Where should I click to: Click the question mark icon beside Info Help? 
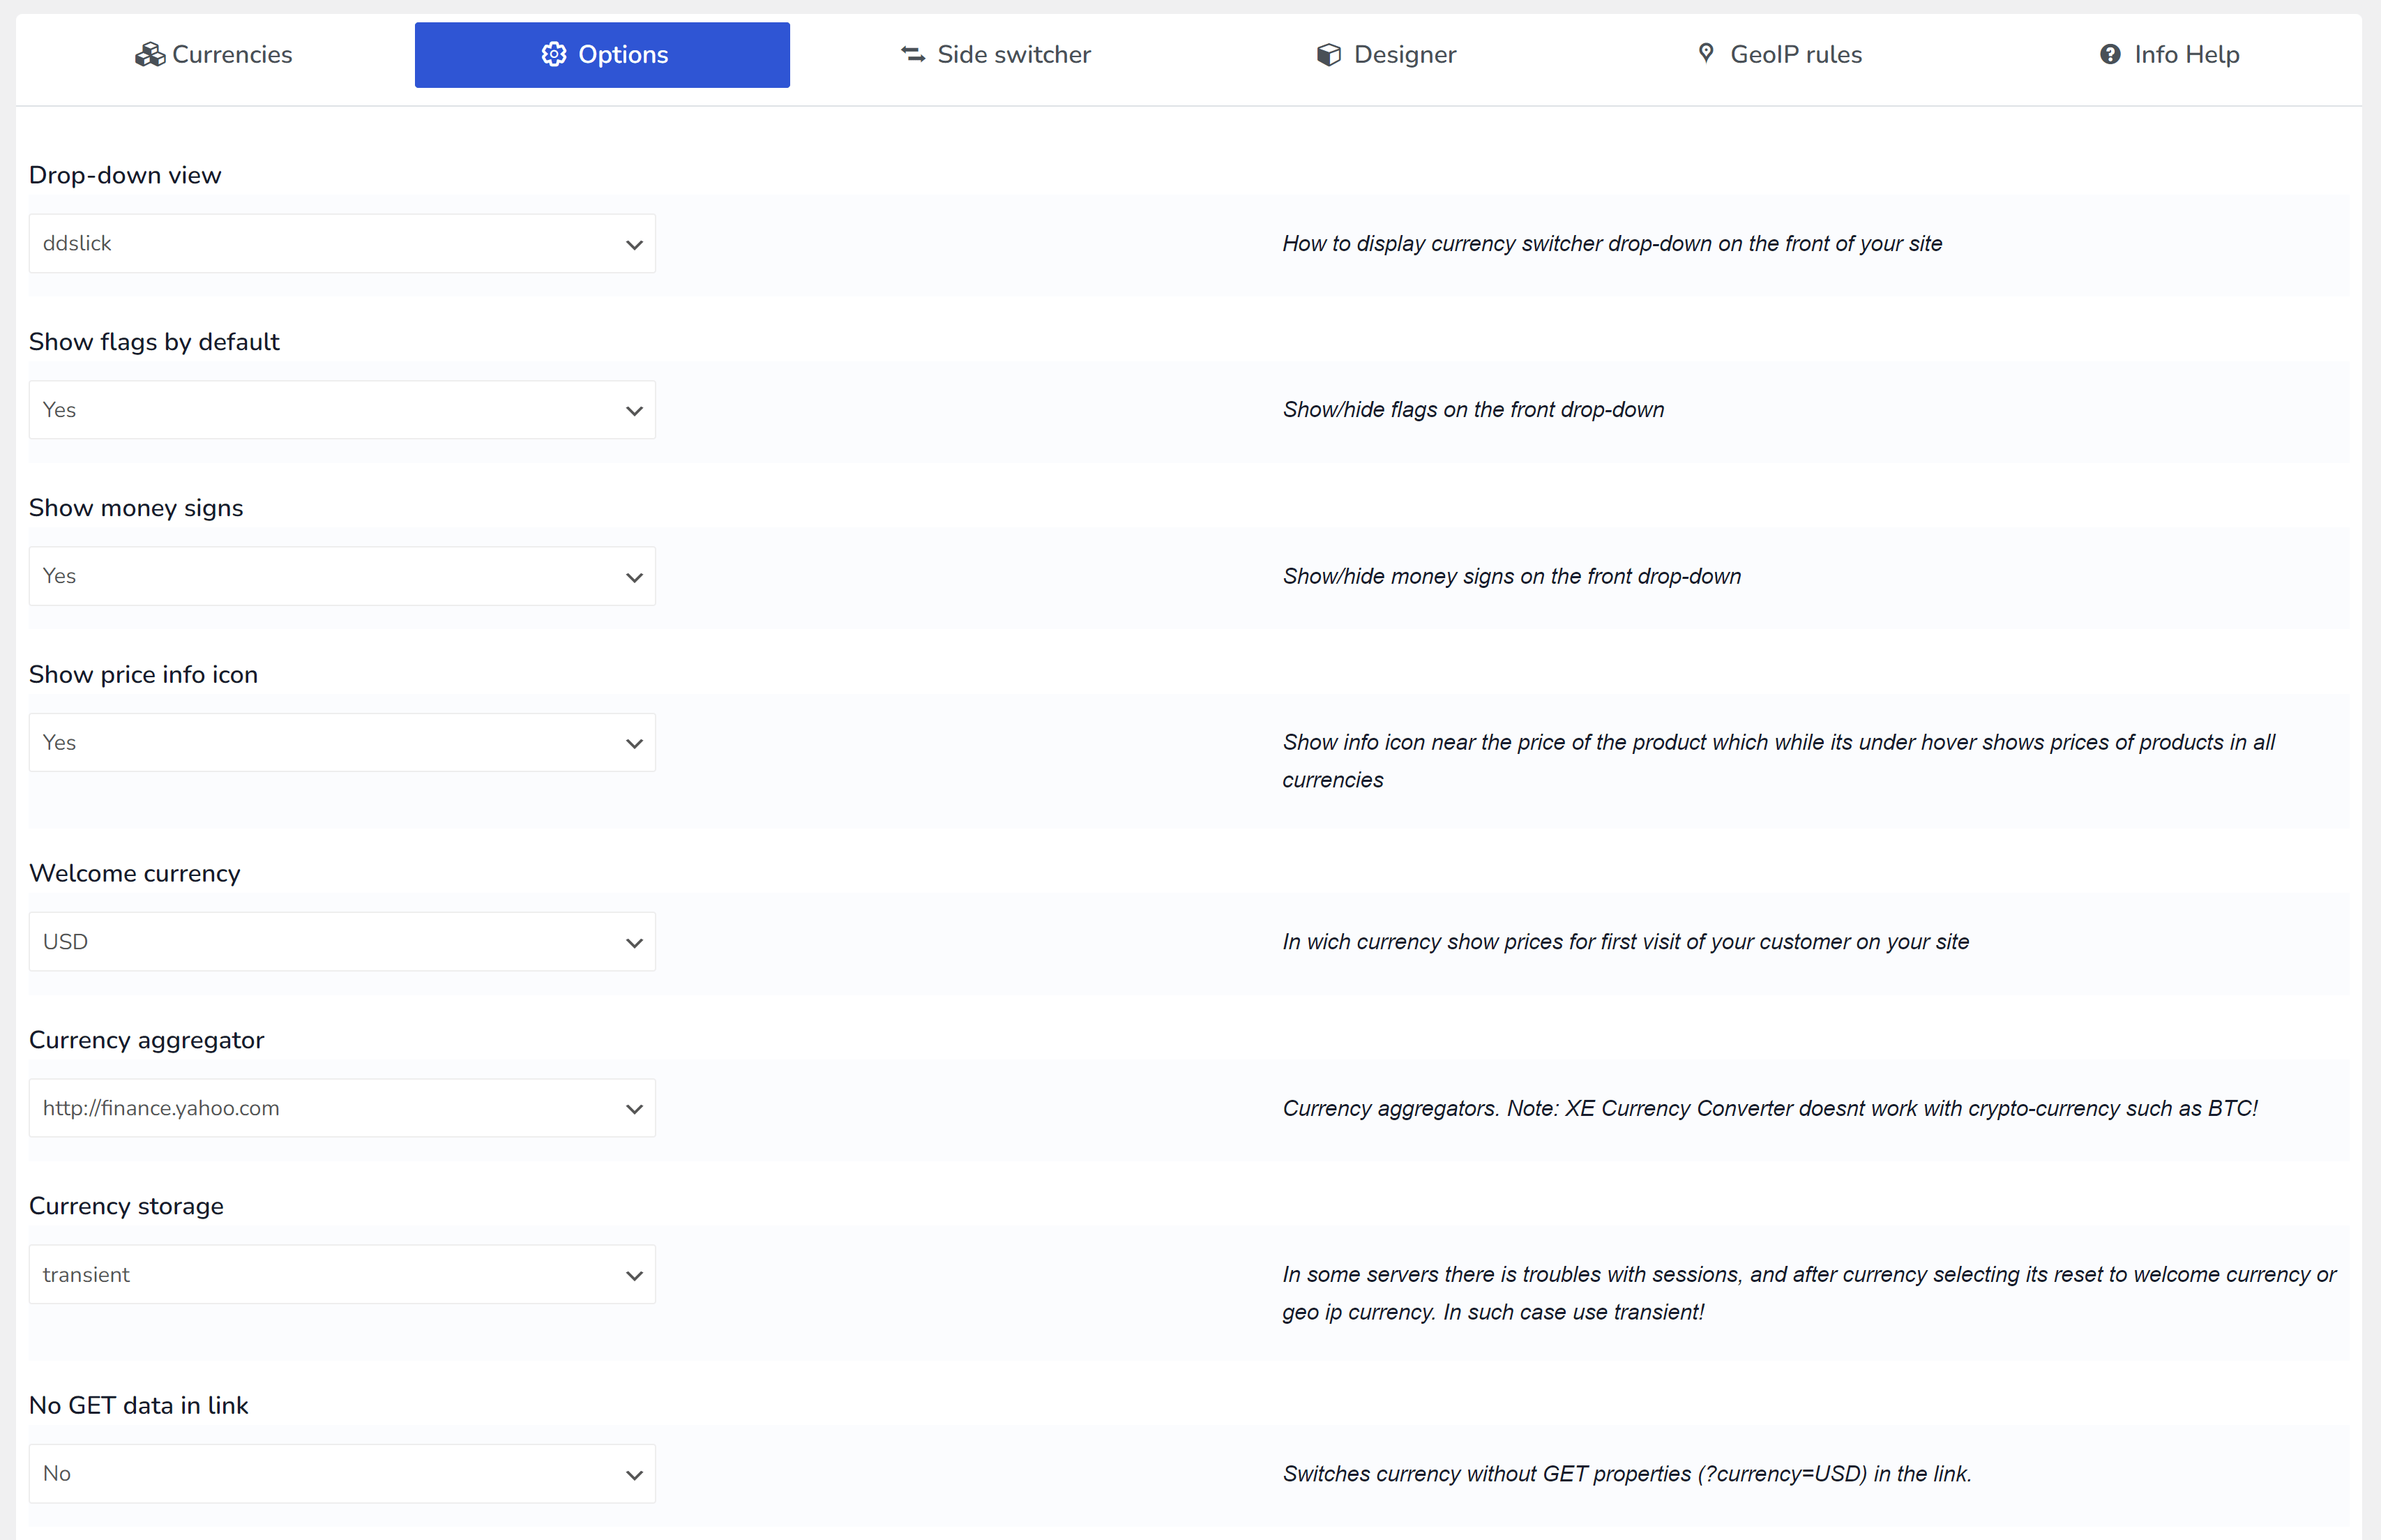(x=2110, y=55)
